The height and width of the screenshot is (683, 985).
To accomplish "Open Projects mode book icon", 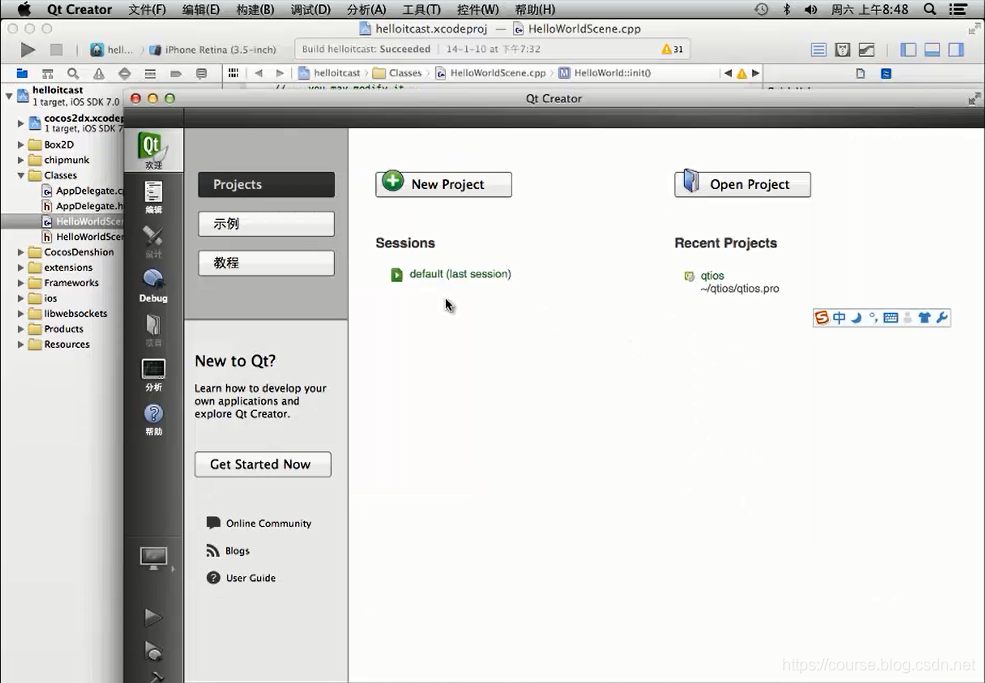I will tap(153, 330).
